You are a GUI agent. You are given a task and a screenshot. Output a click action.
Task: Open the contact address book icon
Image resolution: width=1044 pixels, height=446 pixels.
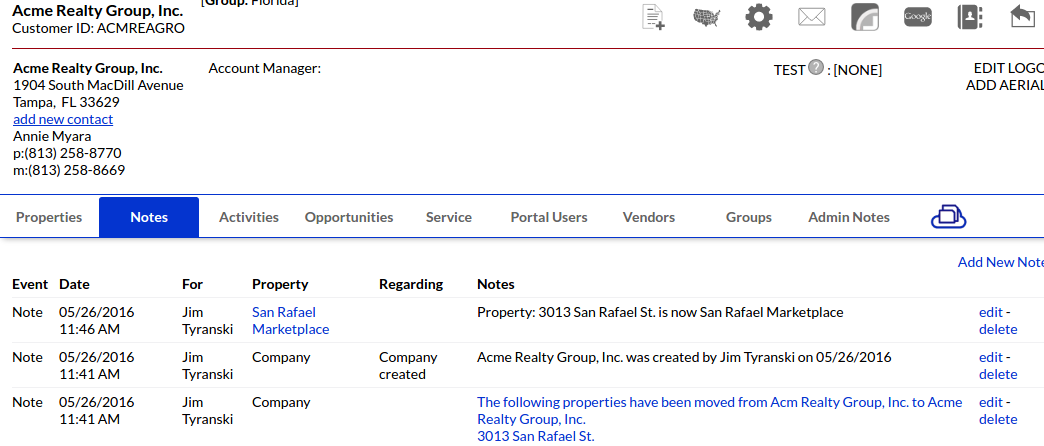click(x=970, y=17)
